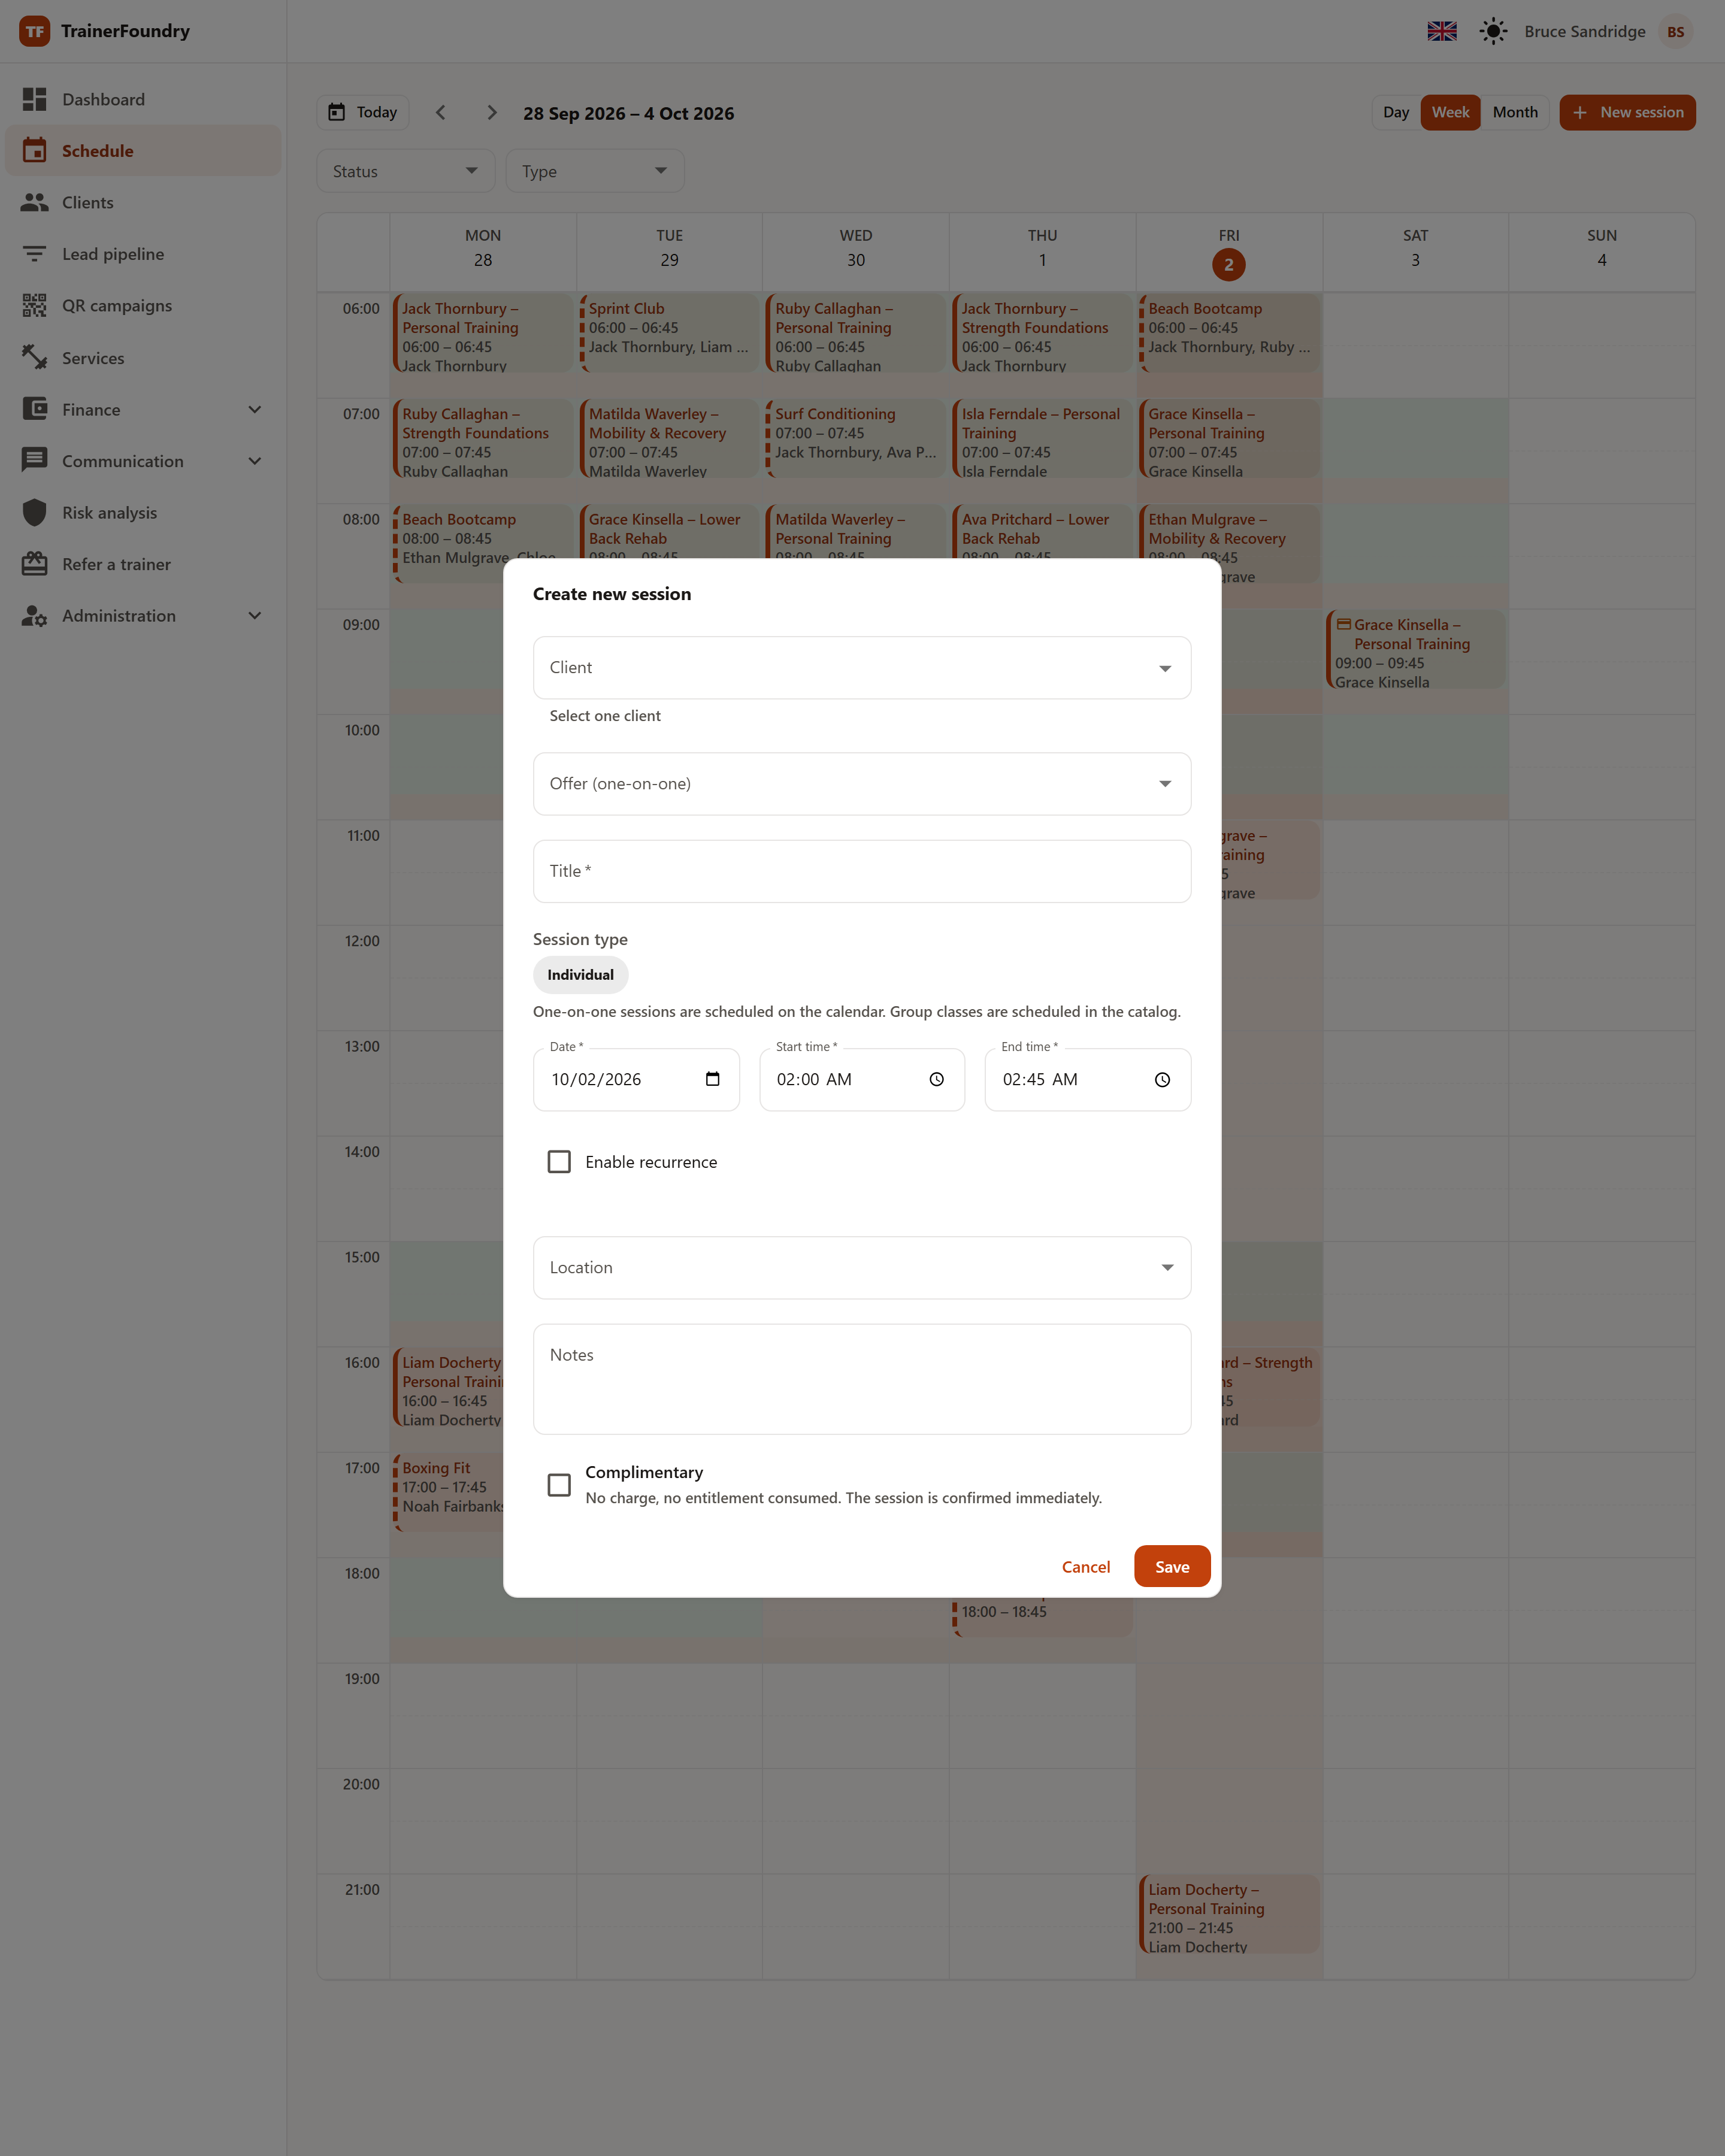Save the new session
This screenshot has width=1725, height=2156.
[x=1171, y=1566]
